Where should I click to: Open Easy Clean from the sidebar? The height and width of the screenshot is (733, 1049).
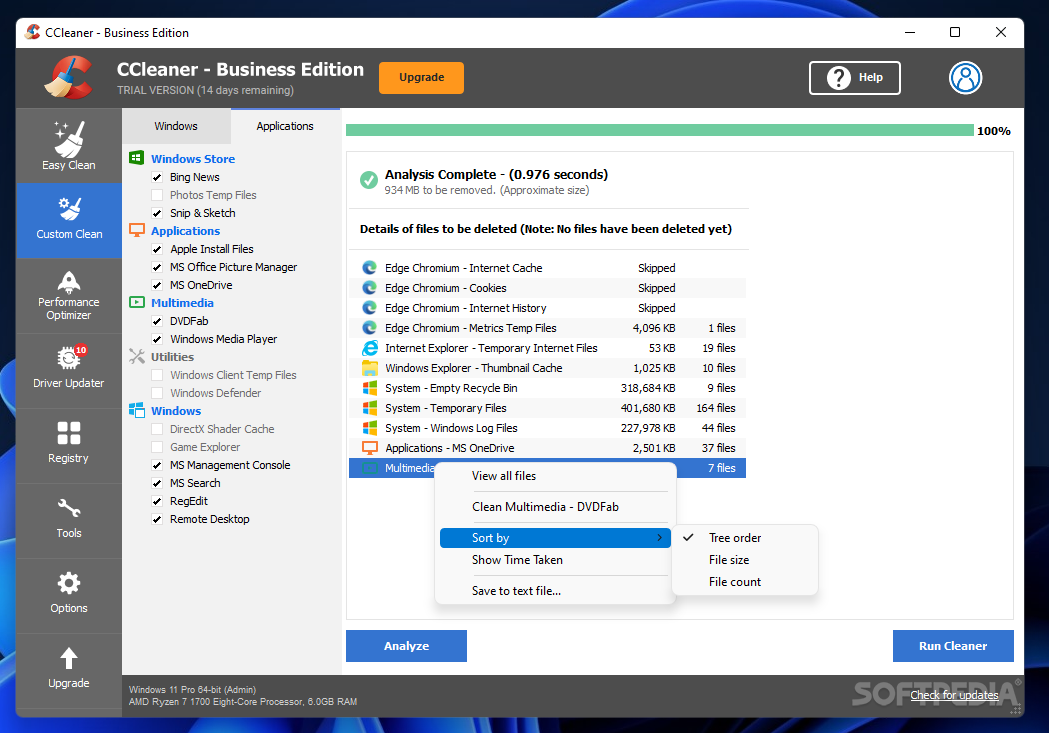pos(69,146)
